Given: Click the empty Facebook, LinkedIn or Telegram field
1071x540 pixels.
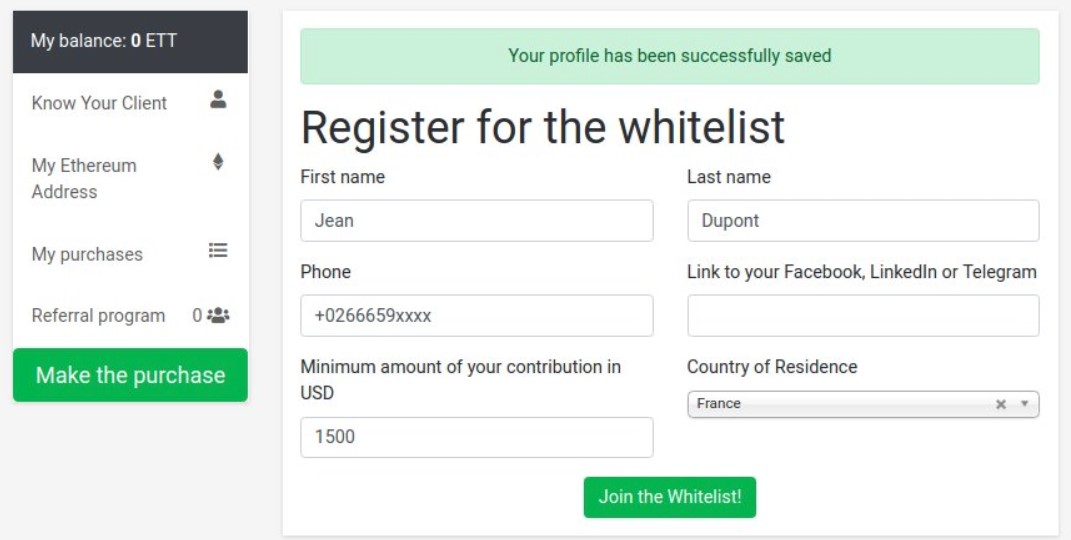Looking at the screenshot, I should coord(863,315).
